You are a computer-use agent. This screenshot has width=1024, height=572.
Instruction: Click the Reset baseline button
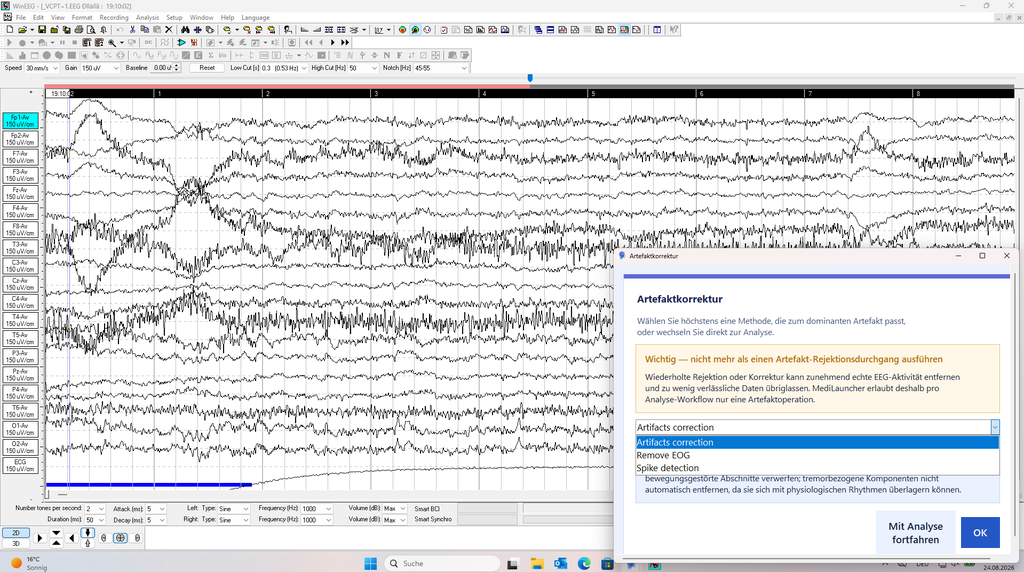point(207,68)
